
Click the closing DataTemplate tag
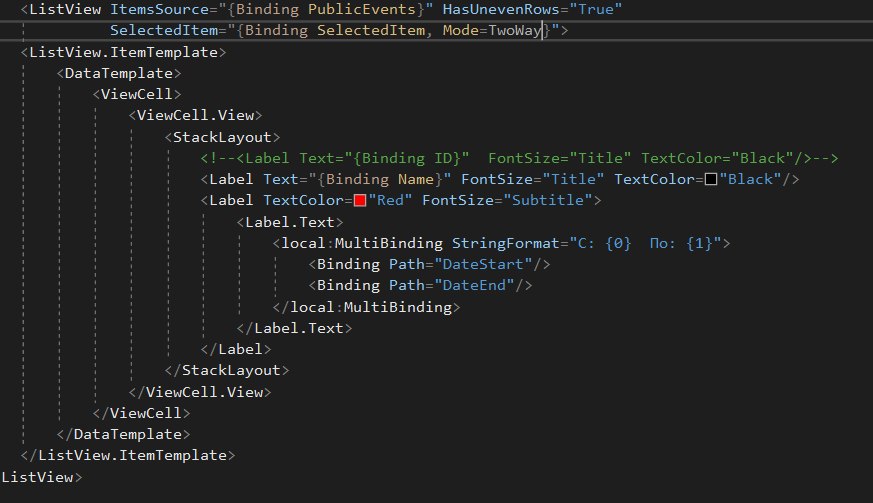(x=123, y=435)
